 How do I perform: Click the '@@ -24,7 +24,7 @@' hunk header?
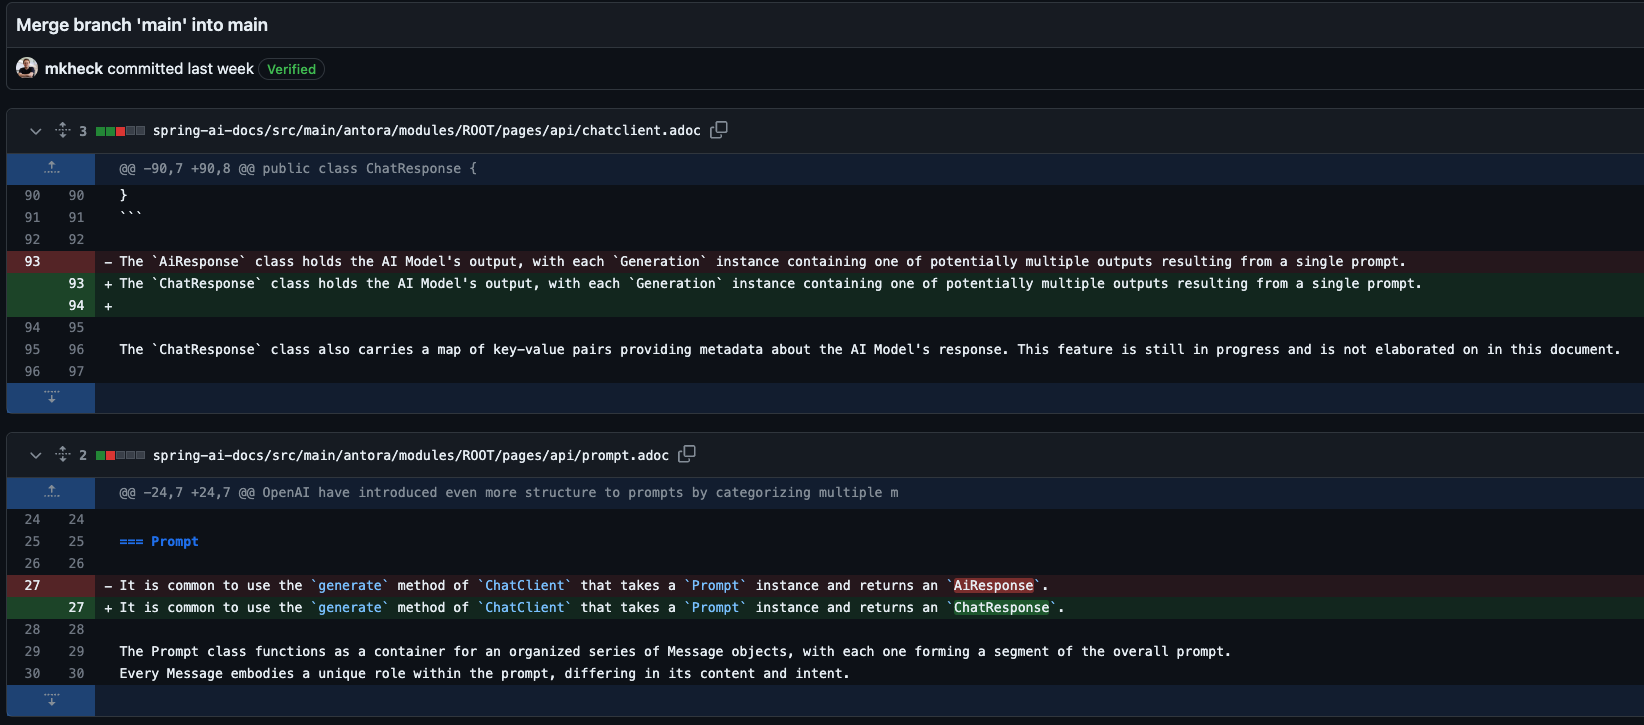(x=509, y=492)
